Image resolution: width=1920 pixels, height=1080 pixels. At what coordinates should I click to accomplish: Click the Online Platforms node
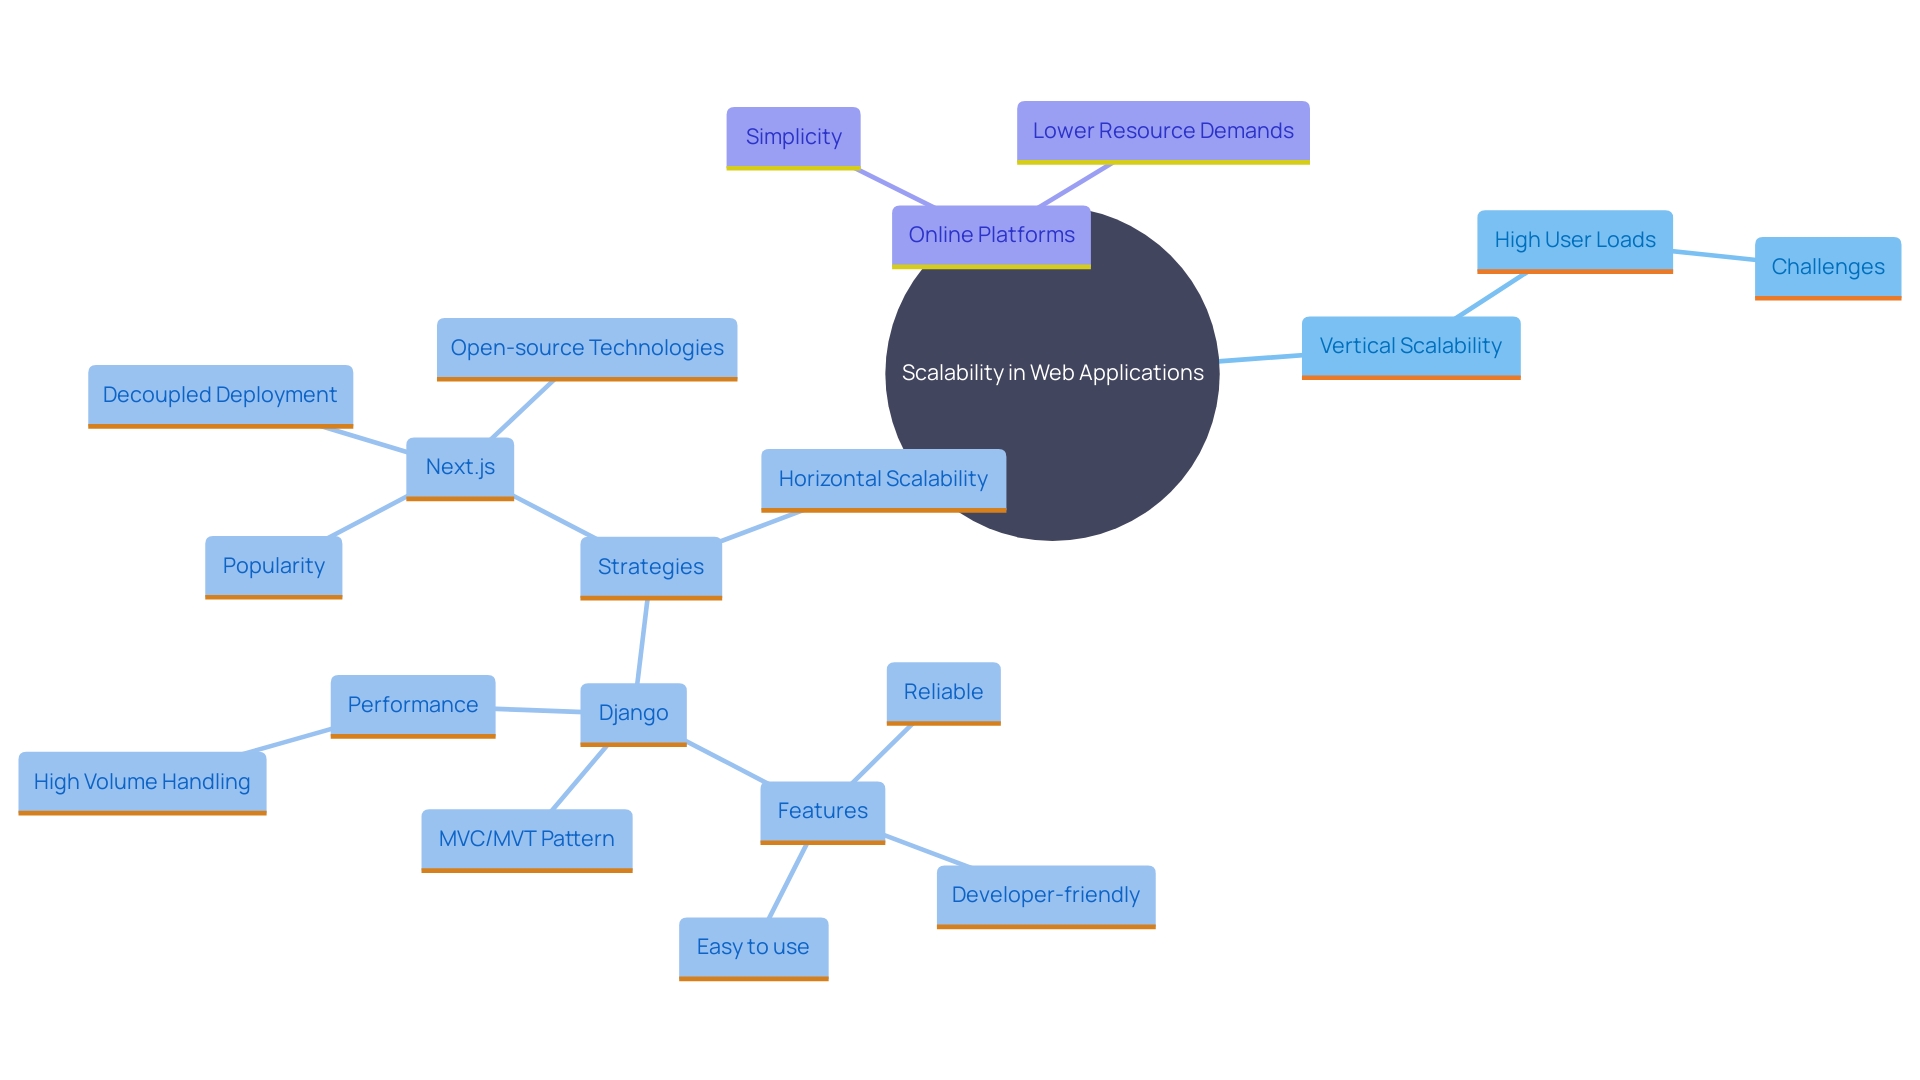pos(992,235)
